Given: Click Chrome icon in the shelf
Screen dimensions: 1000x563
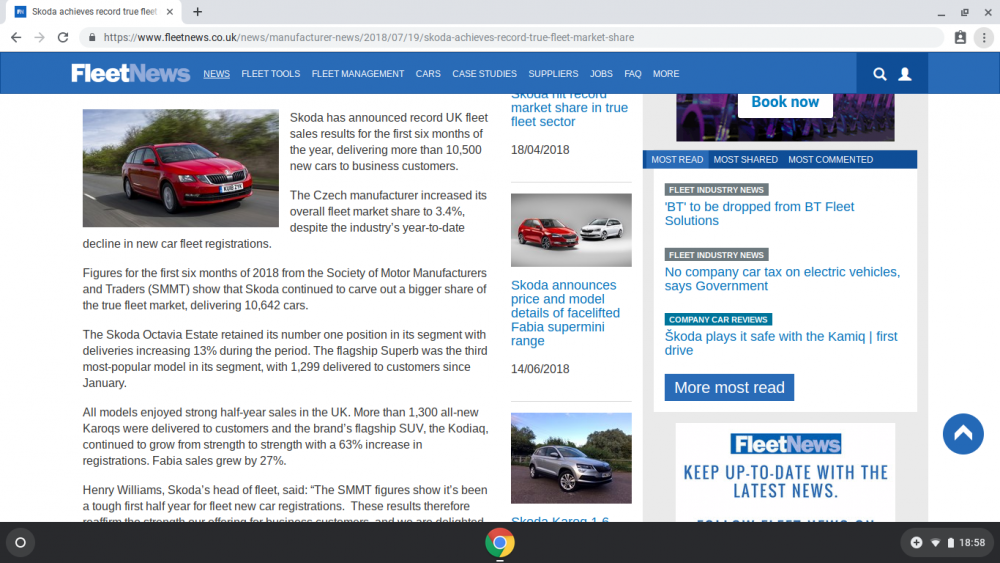Looking at the screenshot, I should tap(499, 543).
